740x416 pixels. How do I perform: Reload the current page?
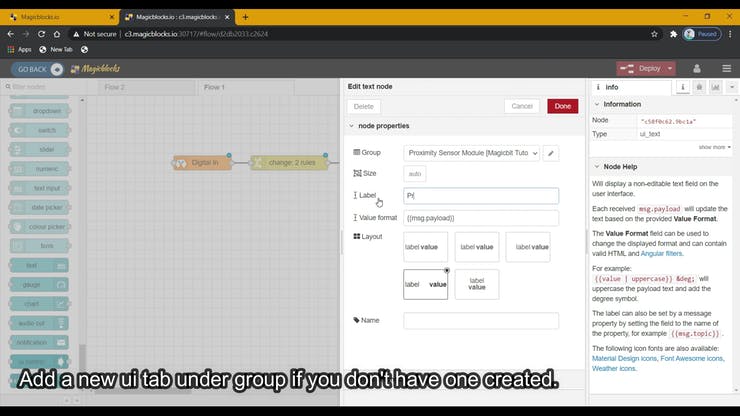tap(42, 34)
